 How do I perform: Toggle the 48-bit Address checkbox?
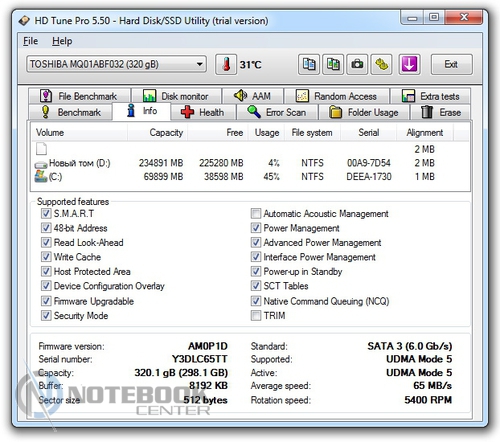(x=46, y=228)
